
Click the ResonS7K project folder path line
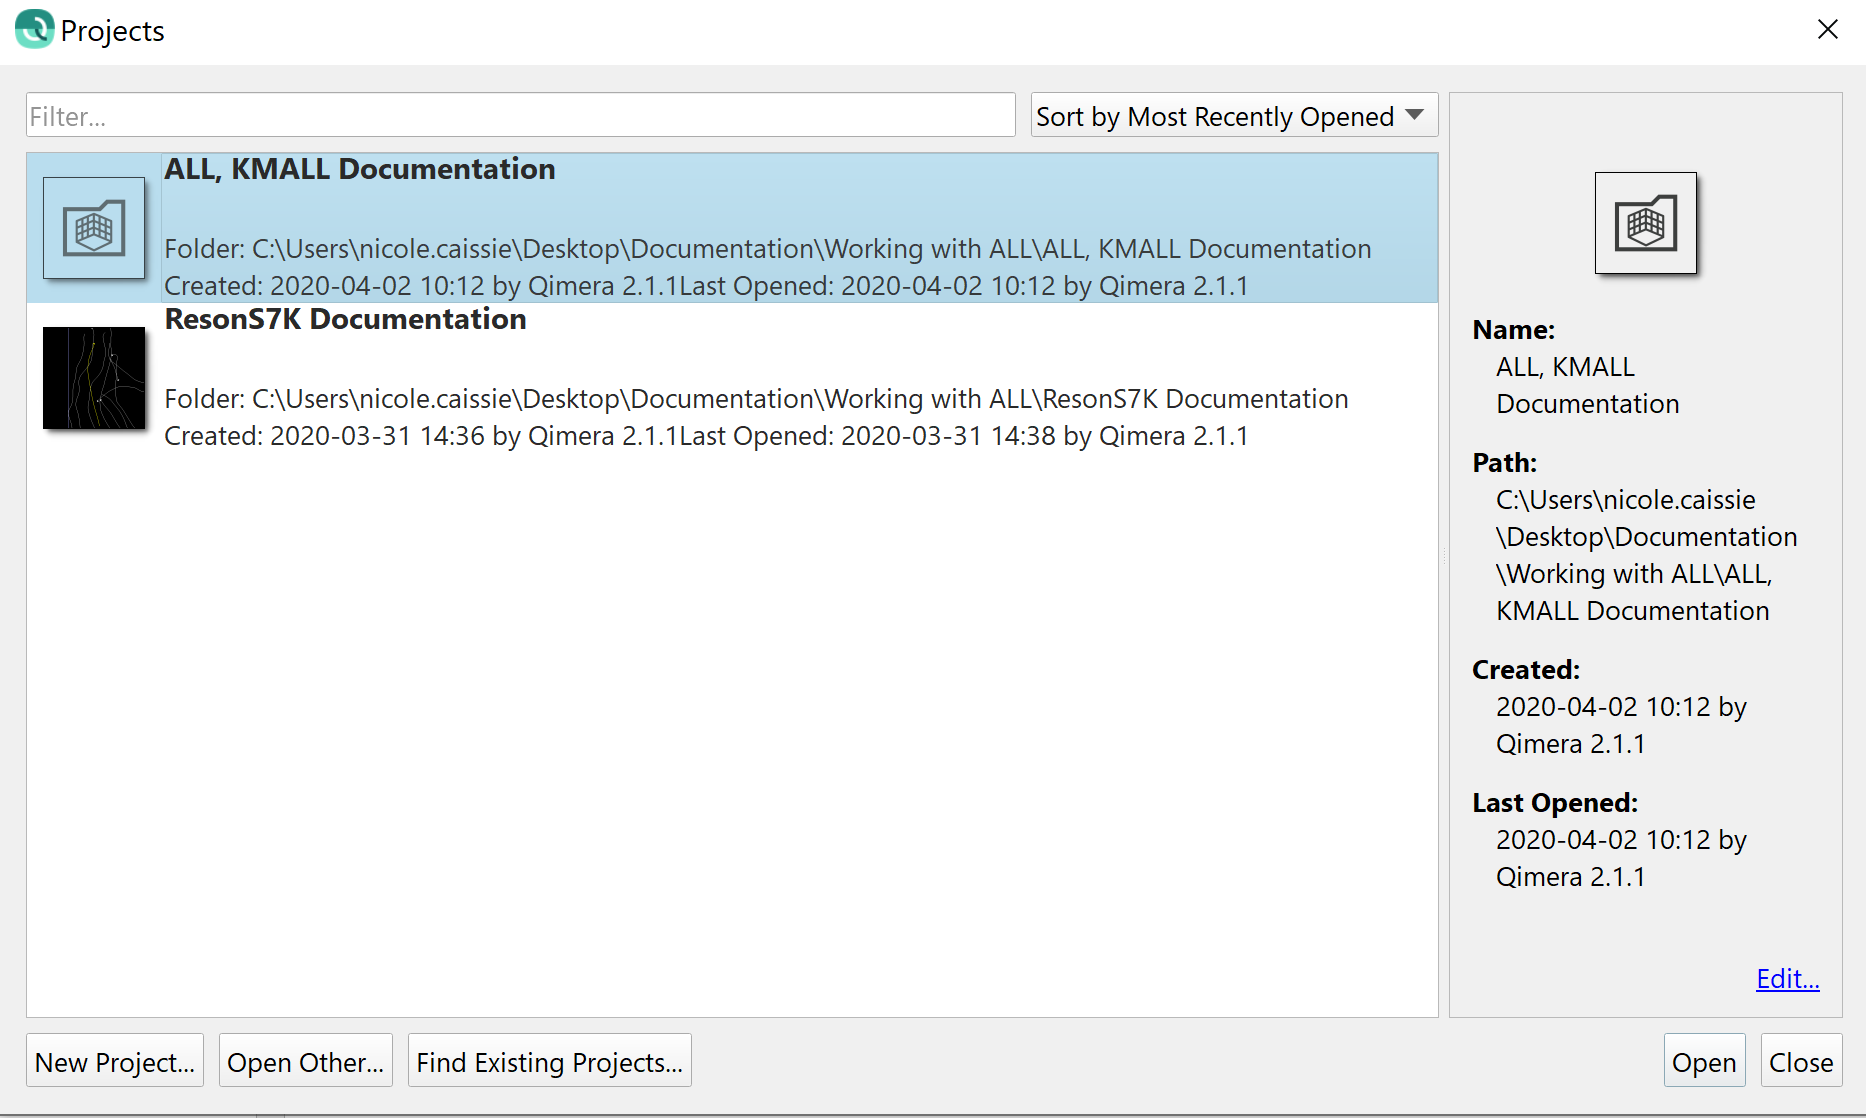[x=756, y=399]
